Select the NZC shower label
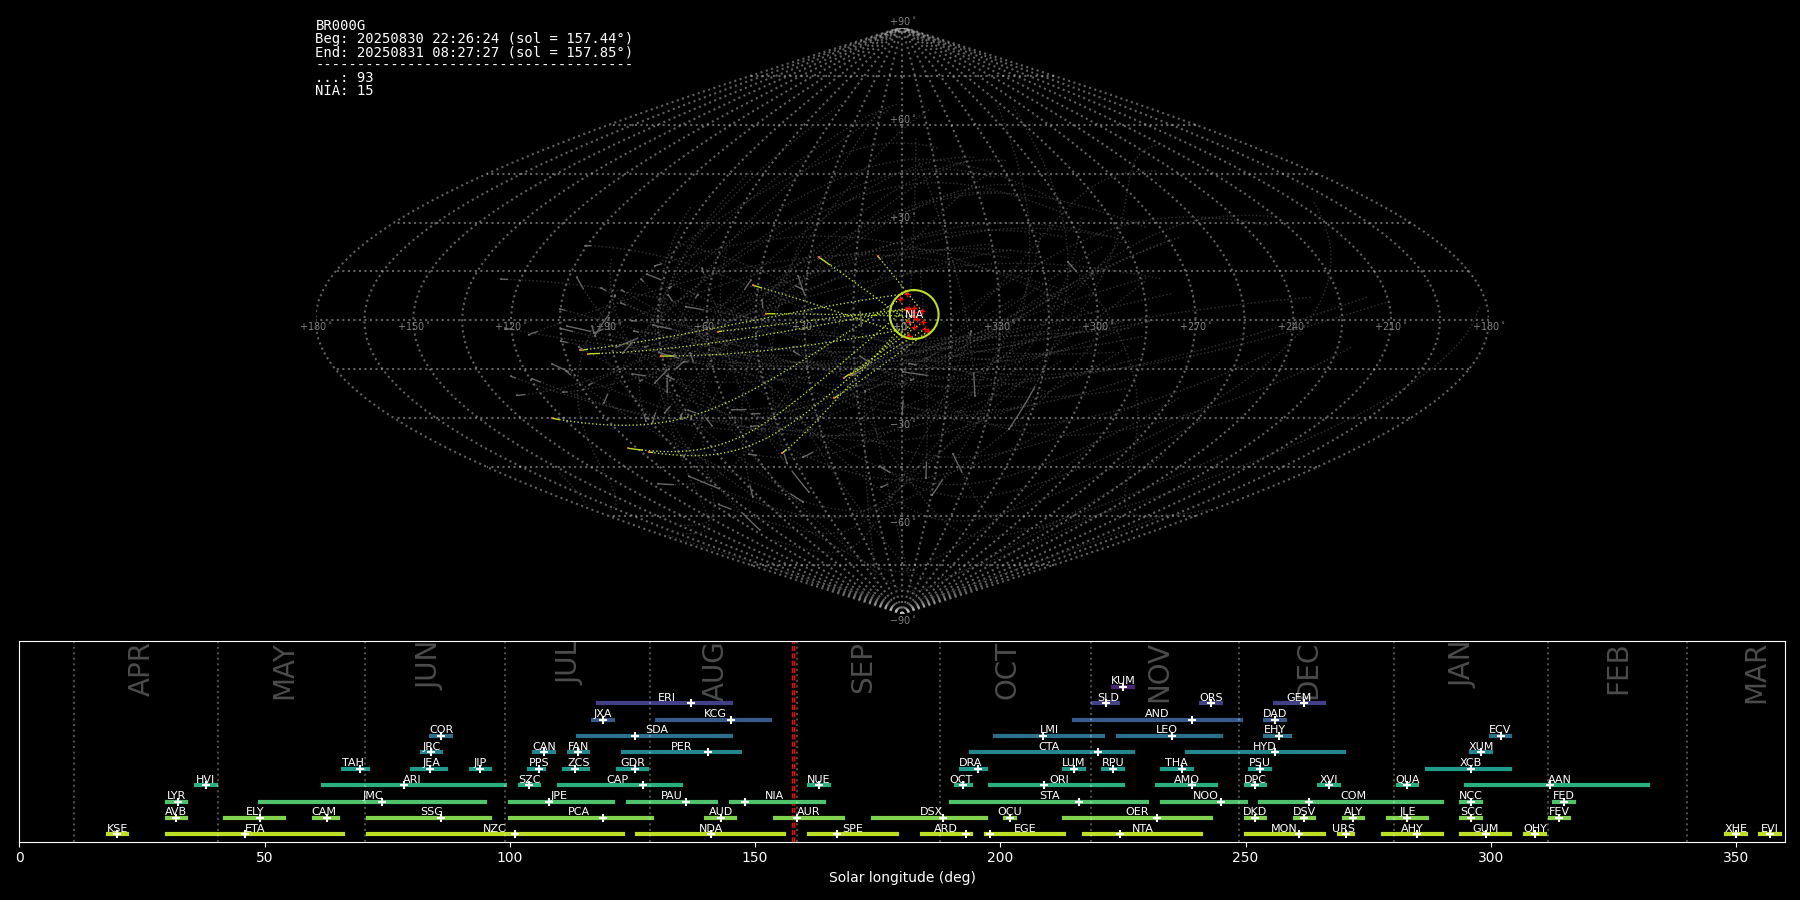 (x=494, y=829)
